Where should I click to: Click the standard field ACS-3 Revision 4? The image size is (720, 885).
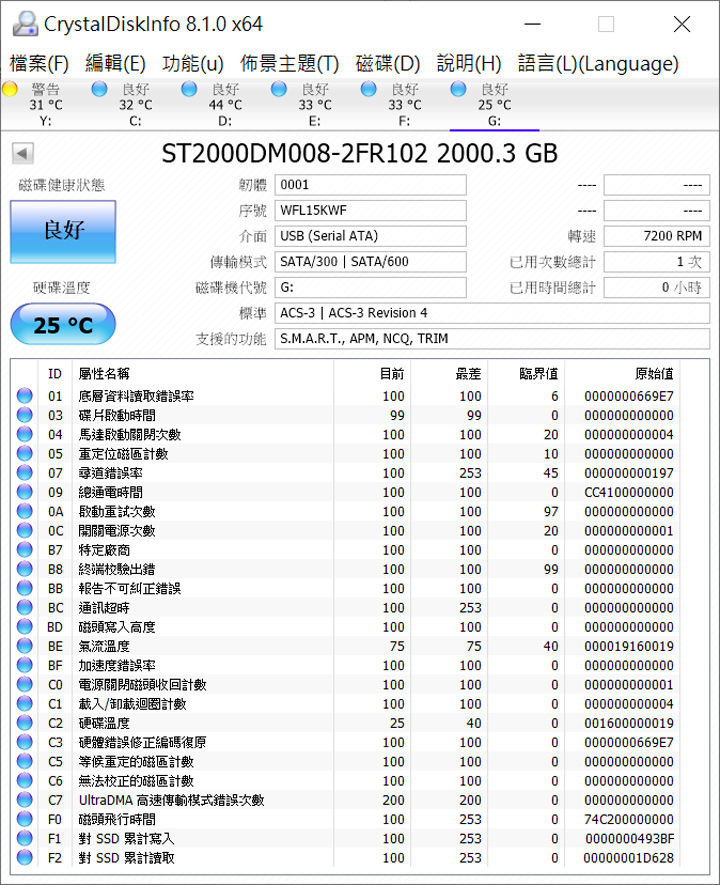(492, 313)
